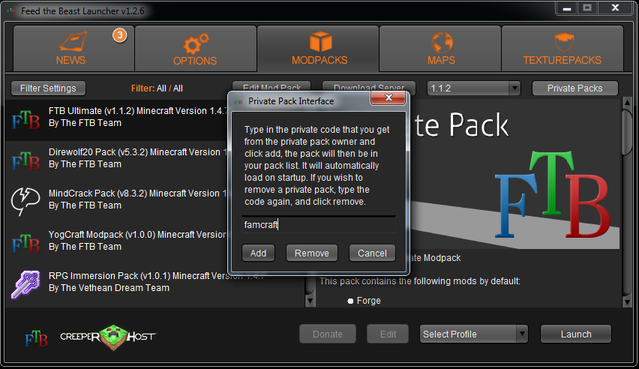Click the news notification badge showing 3

(x=120, y=35)
